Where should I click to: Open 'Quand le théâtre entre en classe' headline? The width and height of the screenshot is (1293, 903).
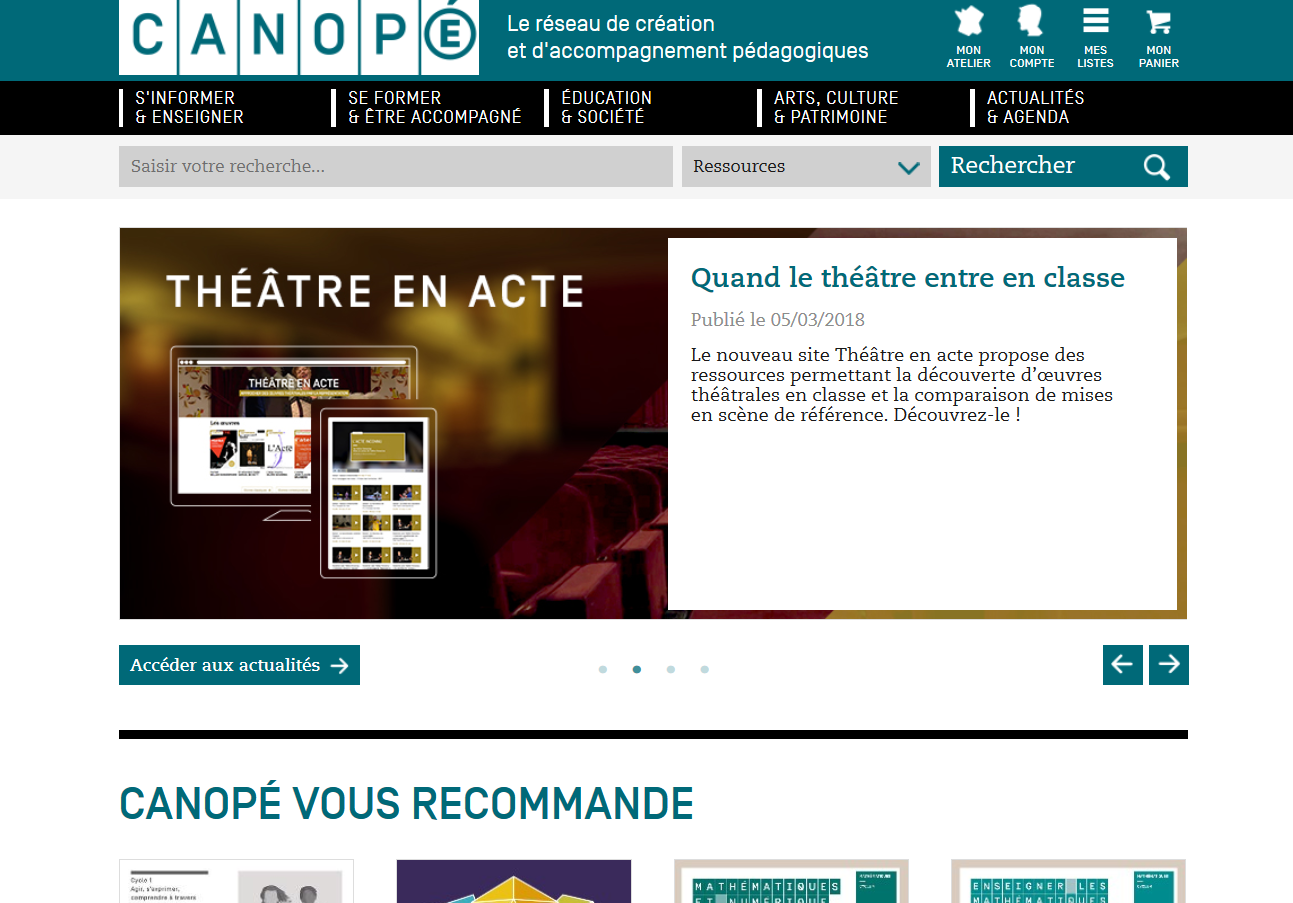[908, 278]
